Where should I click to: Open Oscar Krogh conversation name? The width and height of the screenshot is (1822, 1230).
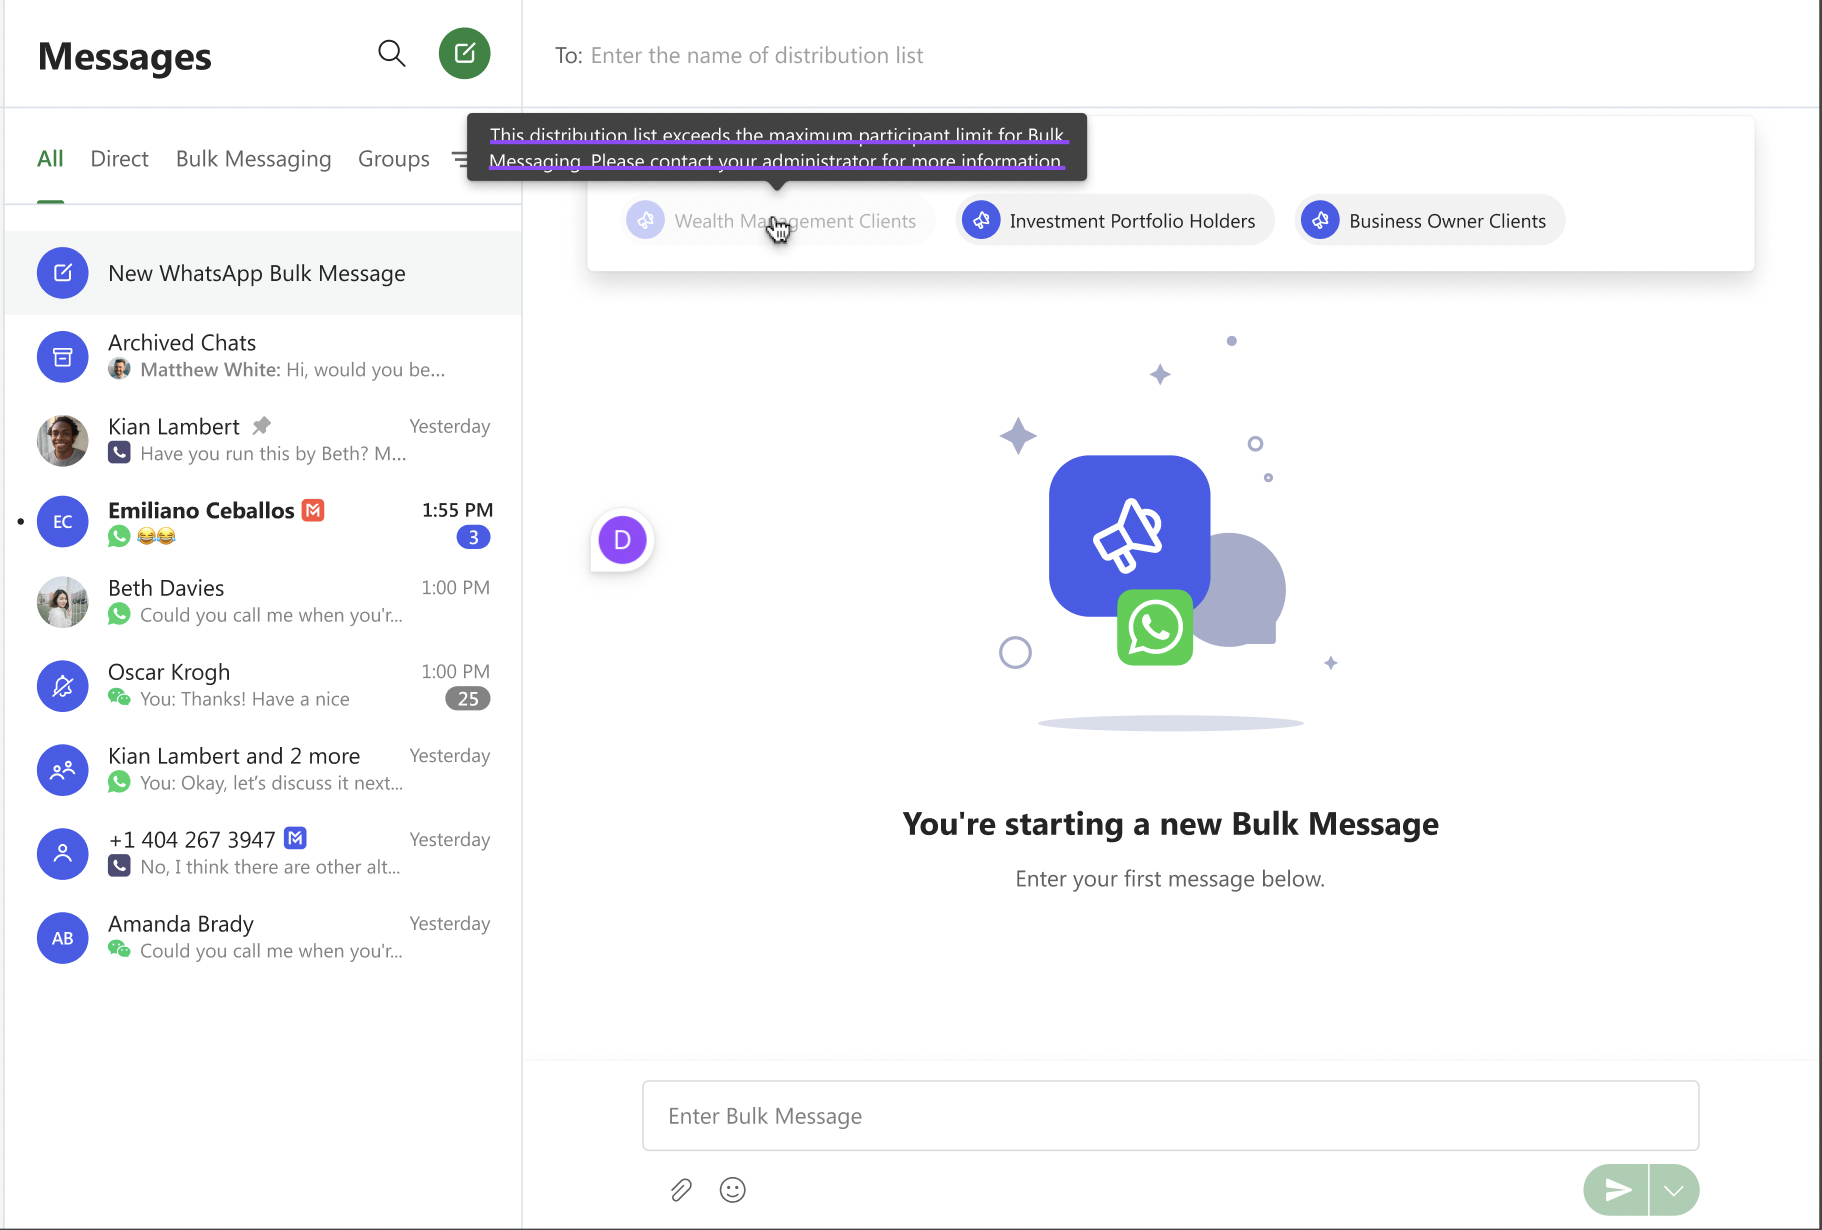169,672
